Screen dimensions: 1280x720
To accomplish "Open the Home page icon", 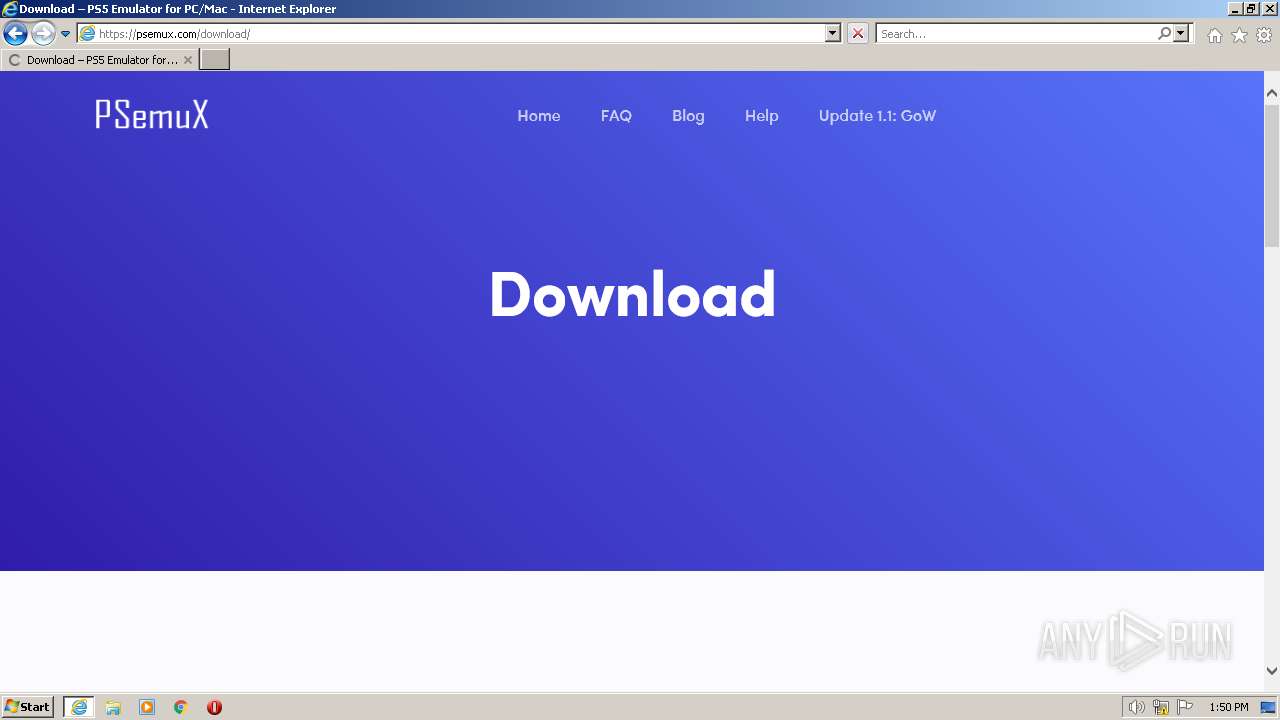I will click(1214, 35).
